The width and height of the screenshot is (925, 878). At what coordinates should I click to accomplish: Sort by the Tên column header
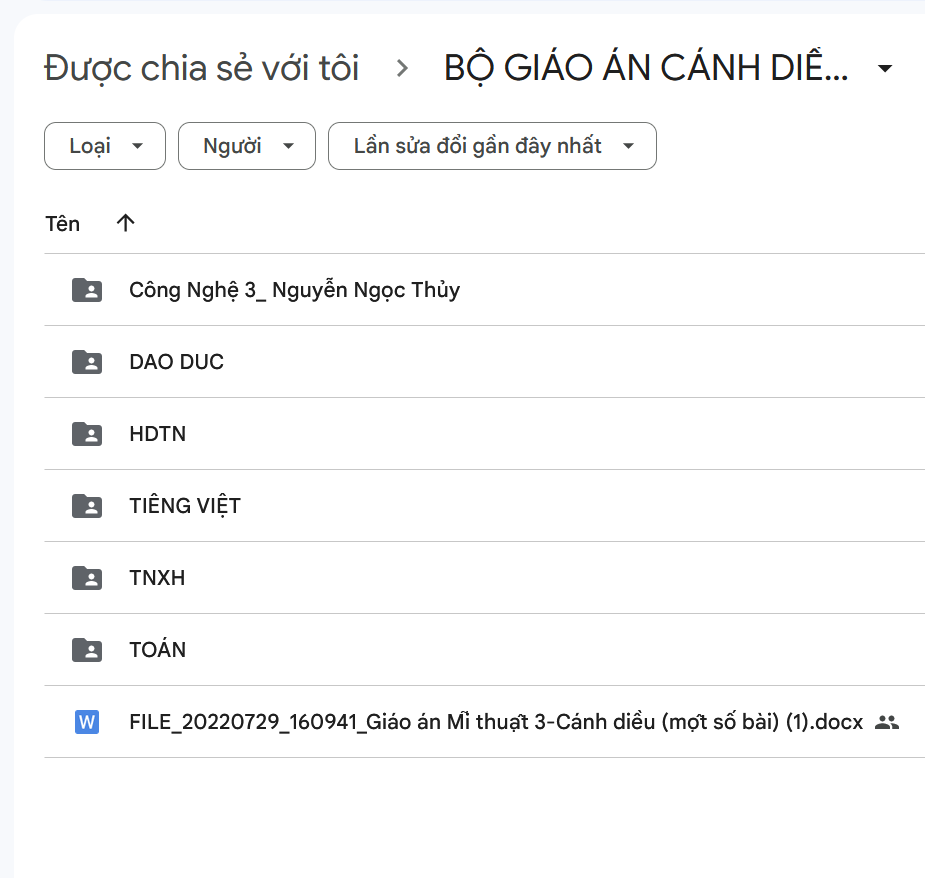pos(63,223)
